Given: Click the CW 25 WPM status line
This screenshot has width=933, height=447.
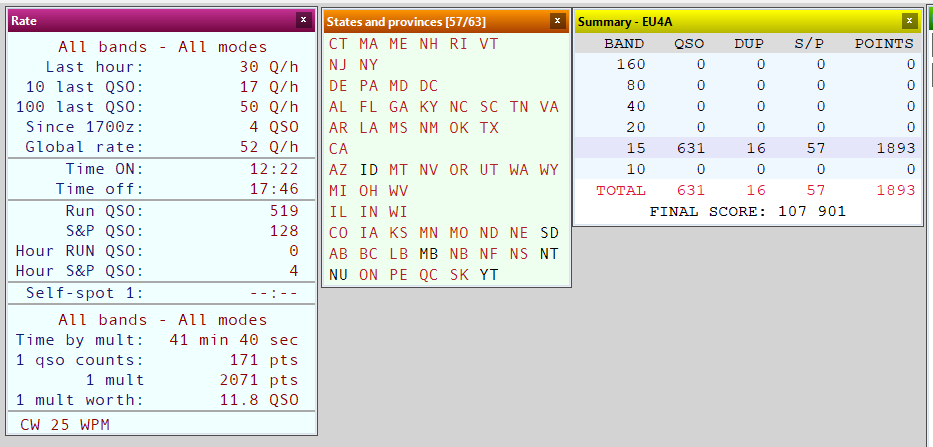Looking at the screenshot, I should [x=65, y=424].
